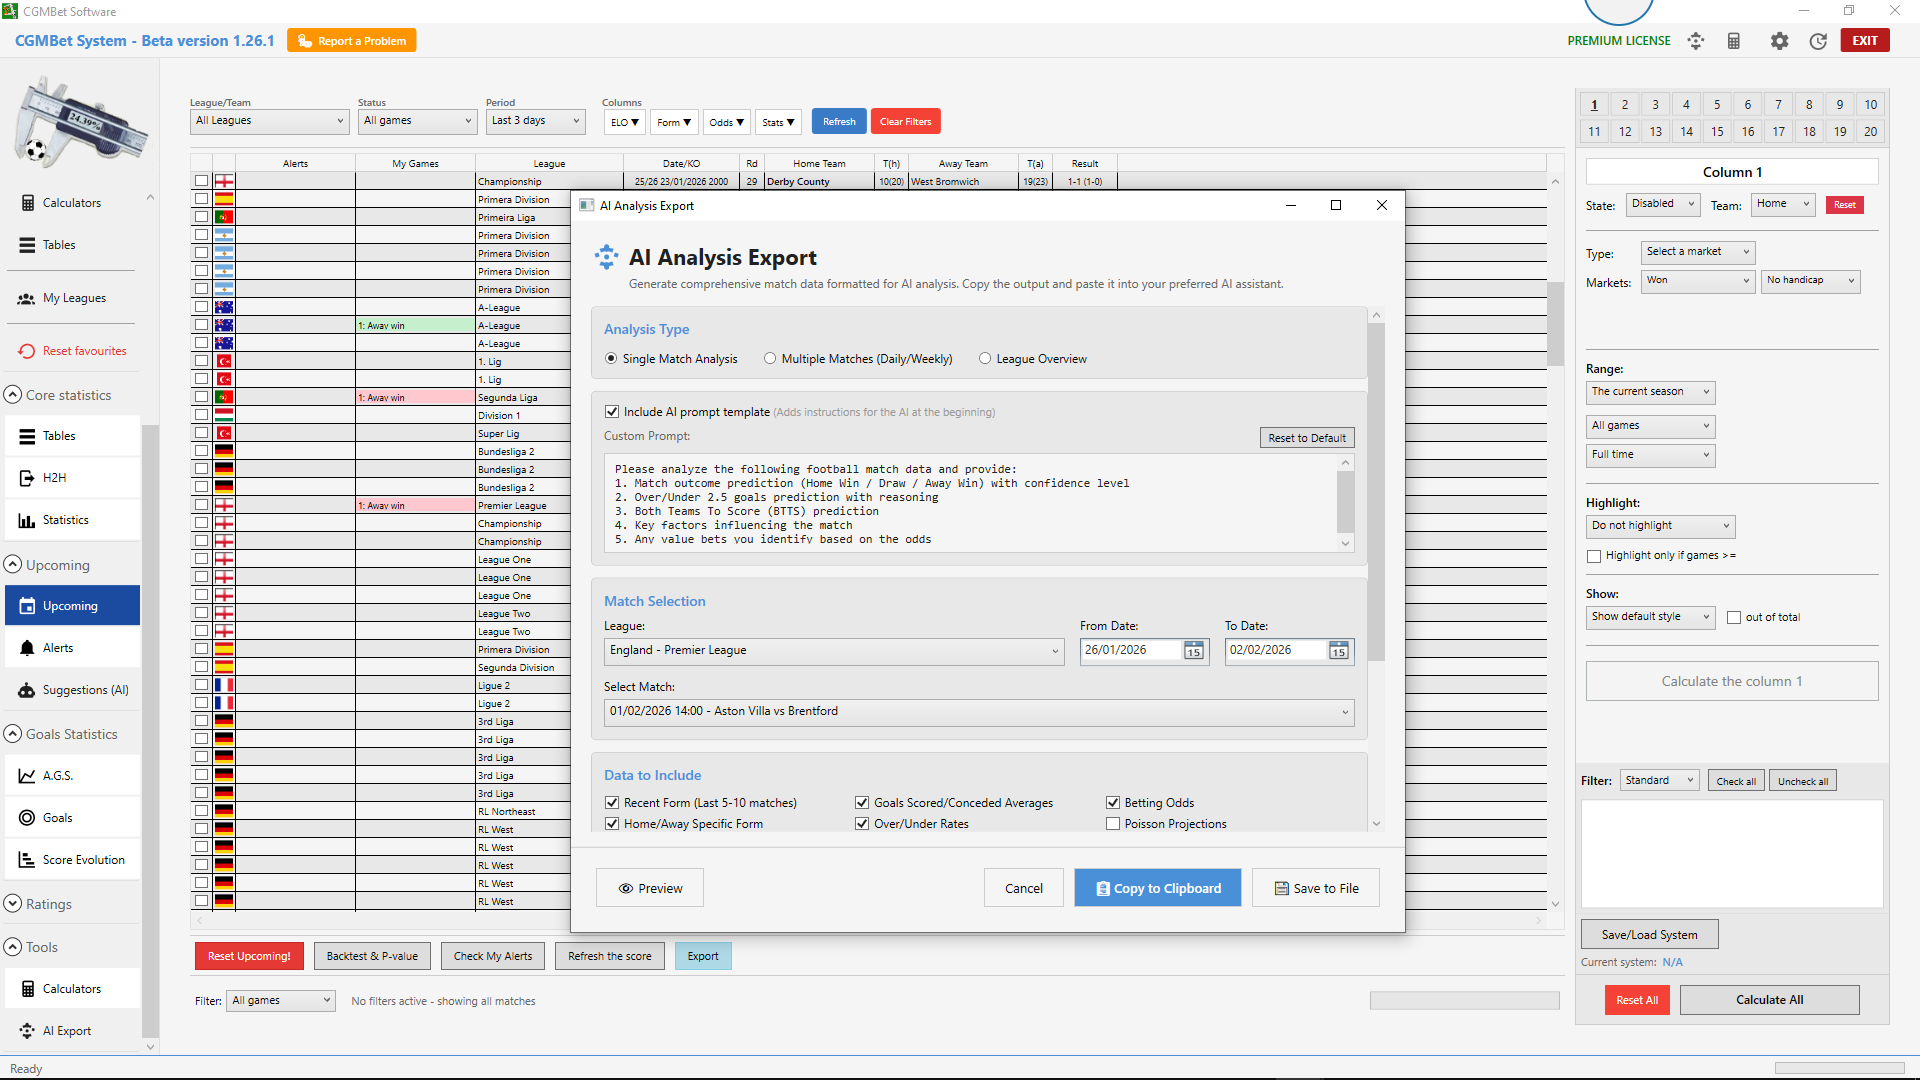
Task: Change the Period dropdown from Last 3 days
Action: tap(535, 121)
